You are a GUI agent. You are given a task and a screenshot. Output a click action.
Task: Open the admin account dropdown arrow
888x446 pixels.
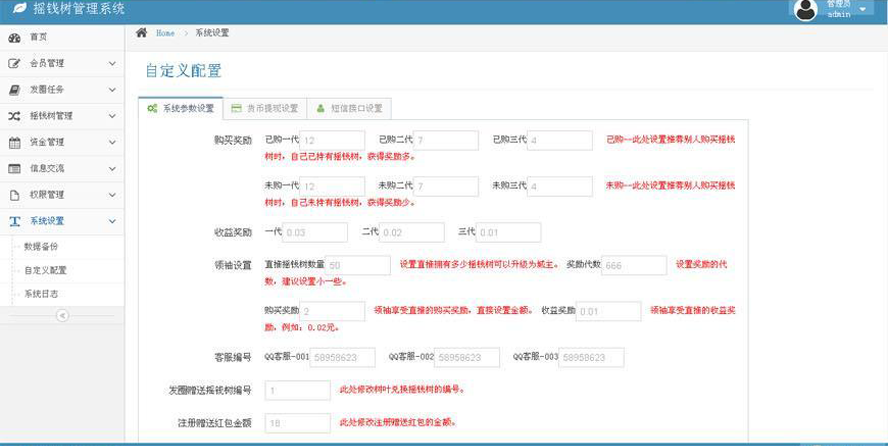tap(863, 10)
